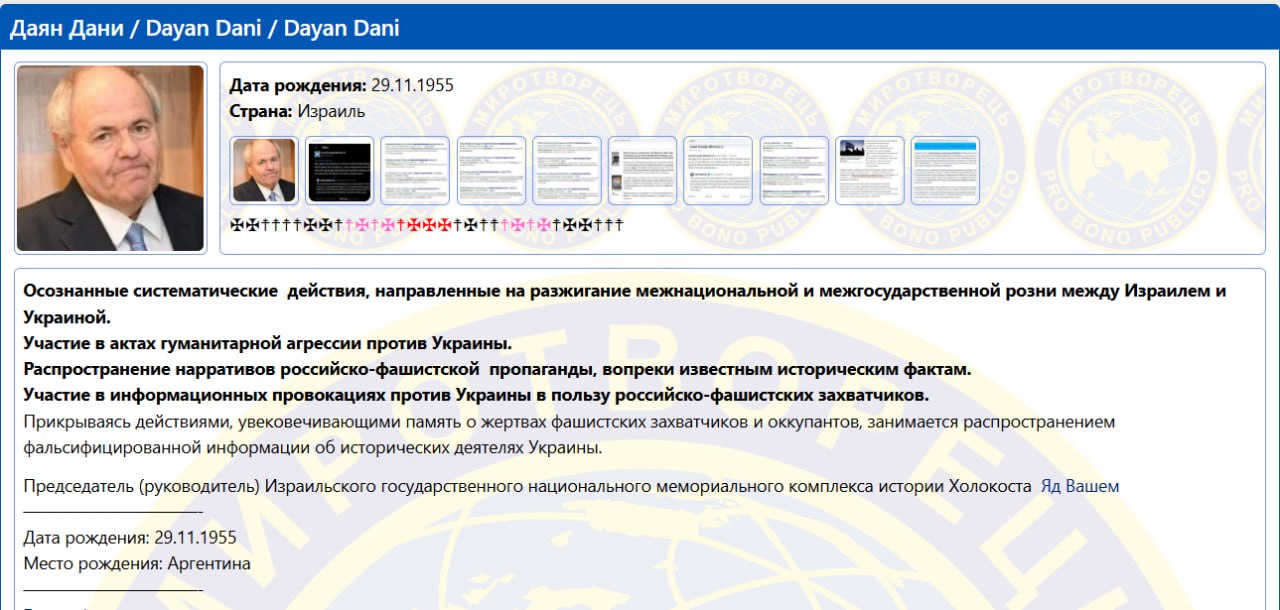Image resolution: width=1280 pixels, height=610 pixels.
Task: Open thumbnail with two small pictures on left
Action: pos(643,170)
